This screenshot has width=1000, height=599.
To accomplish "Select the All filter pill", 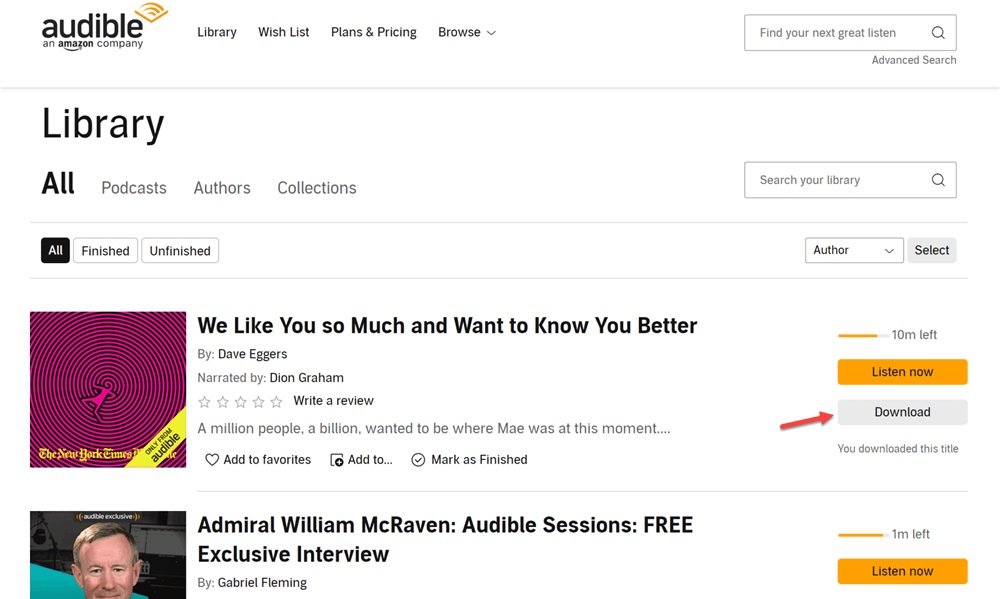I will pos(55,250).
